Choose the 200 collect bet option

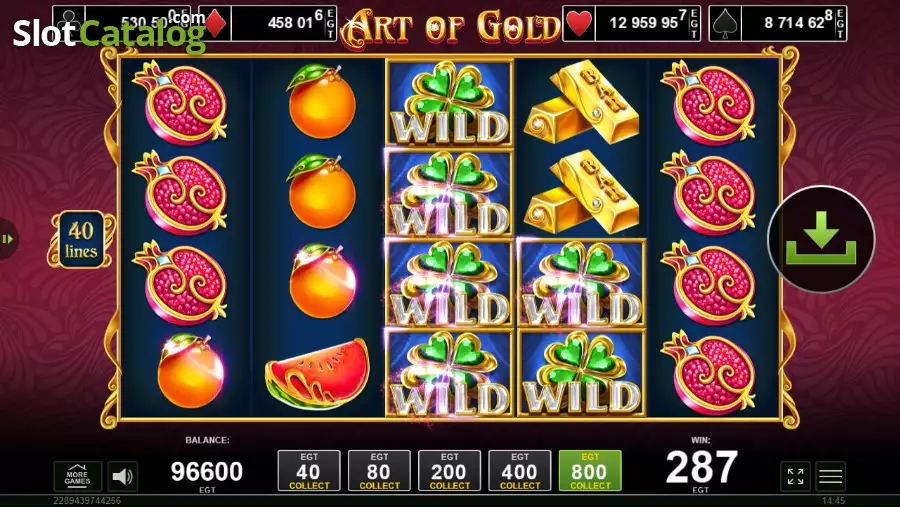449,471
